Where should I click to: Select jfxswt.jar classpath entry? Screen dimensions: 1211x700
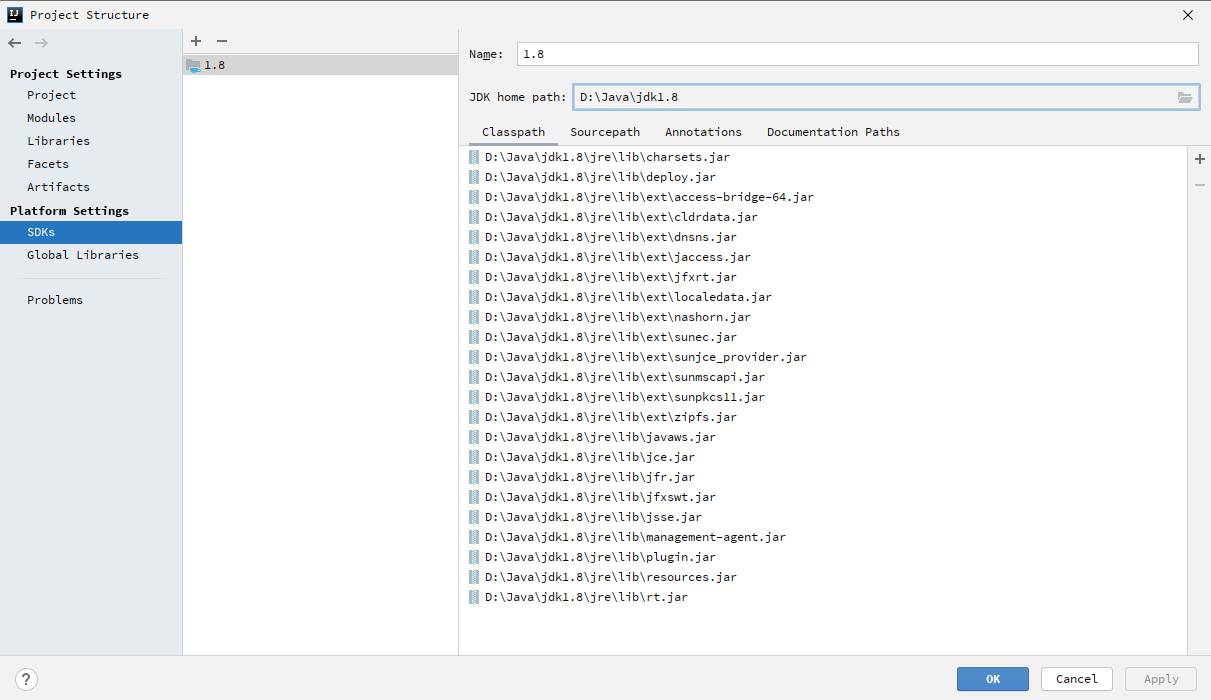point(823,497)
